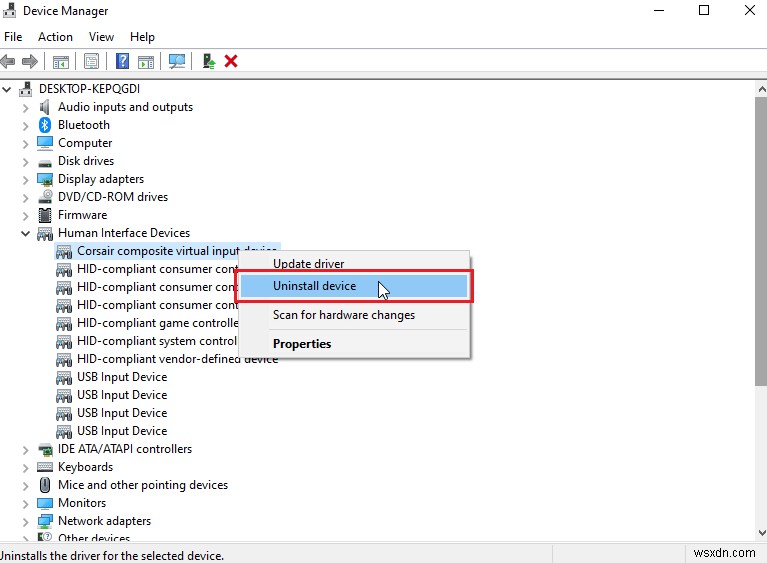Click the IDE ATA/ATAPI controllers icon
The width and height of the screenshot is (767, 563).
coord(45,449)
